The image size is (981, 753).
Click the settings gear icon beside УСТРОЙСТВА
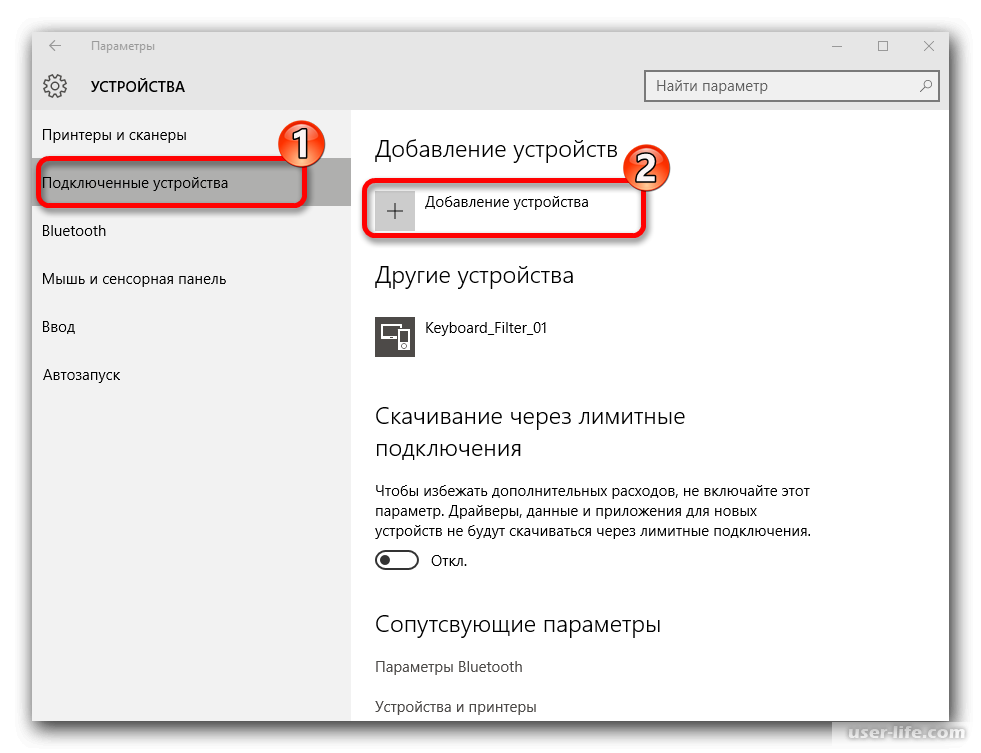(x=55, y=86)
